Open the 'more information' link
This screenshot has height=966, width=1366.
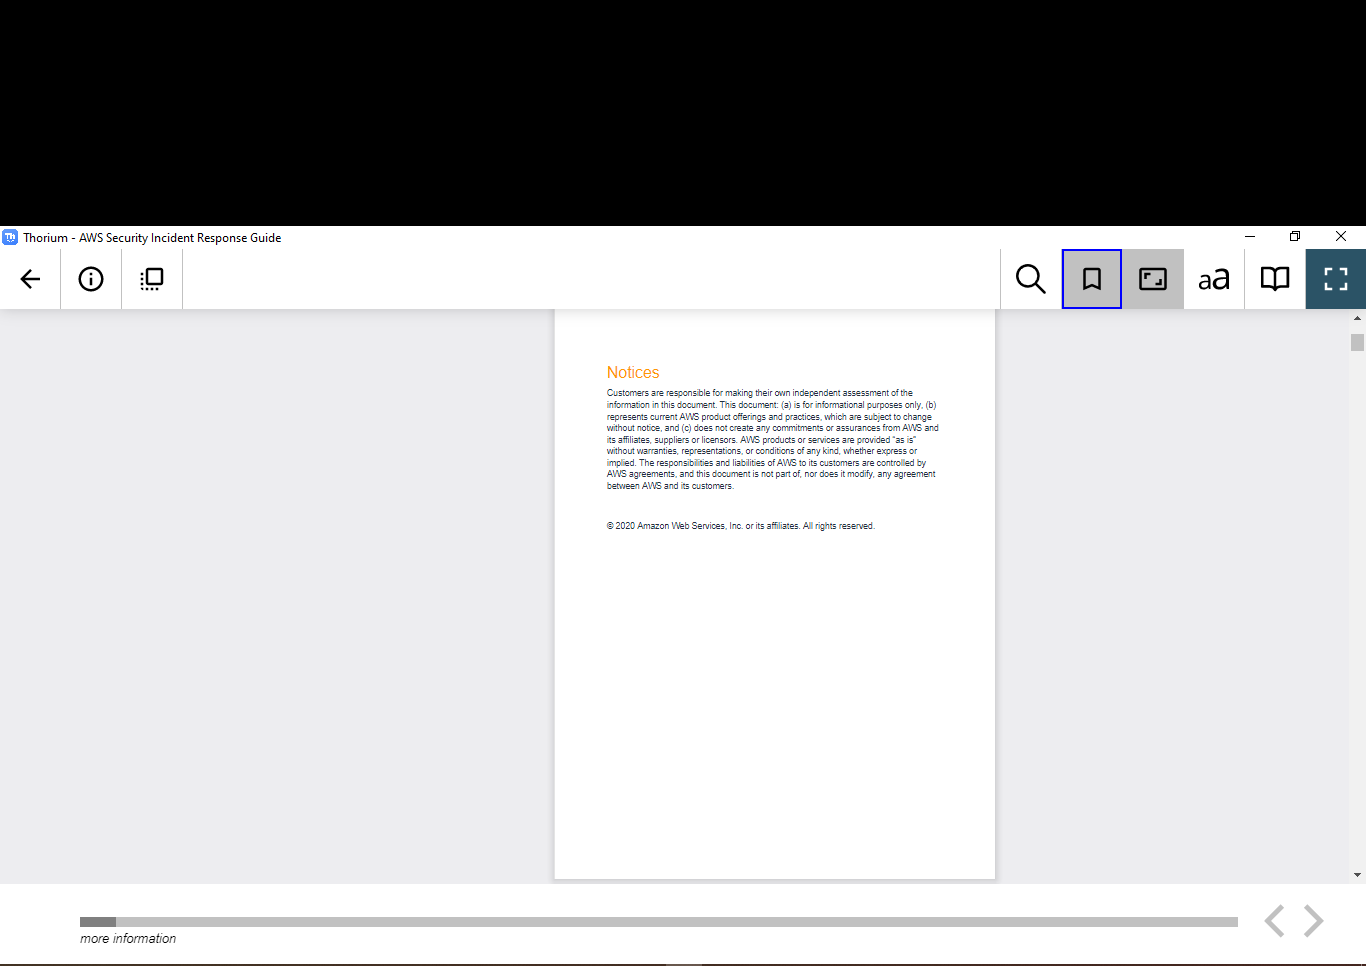click(x=127, y=938)
